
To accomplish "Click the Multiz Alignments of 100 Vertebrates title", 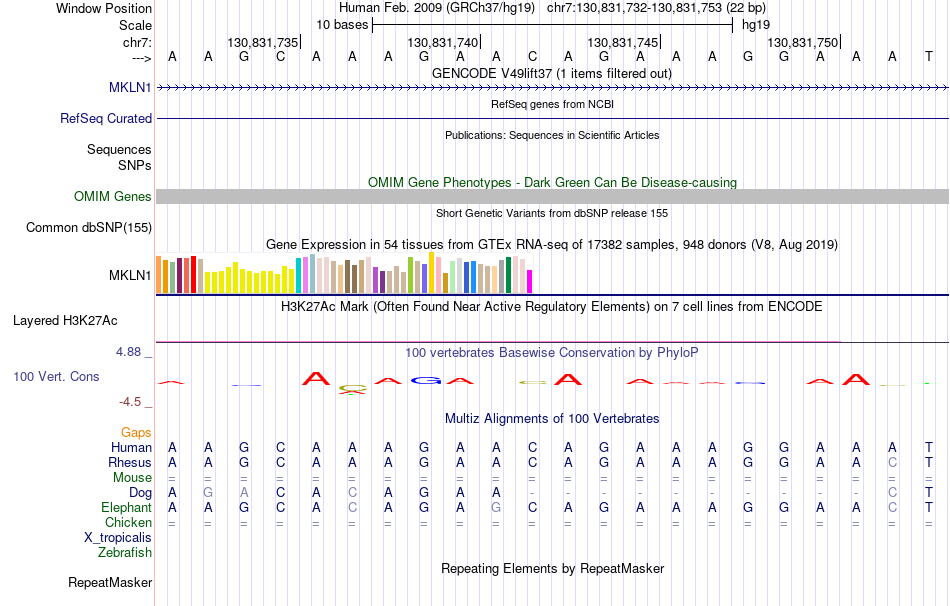I will [x=552, y=419].
